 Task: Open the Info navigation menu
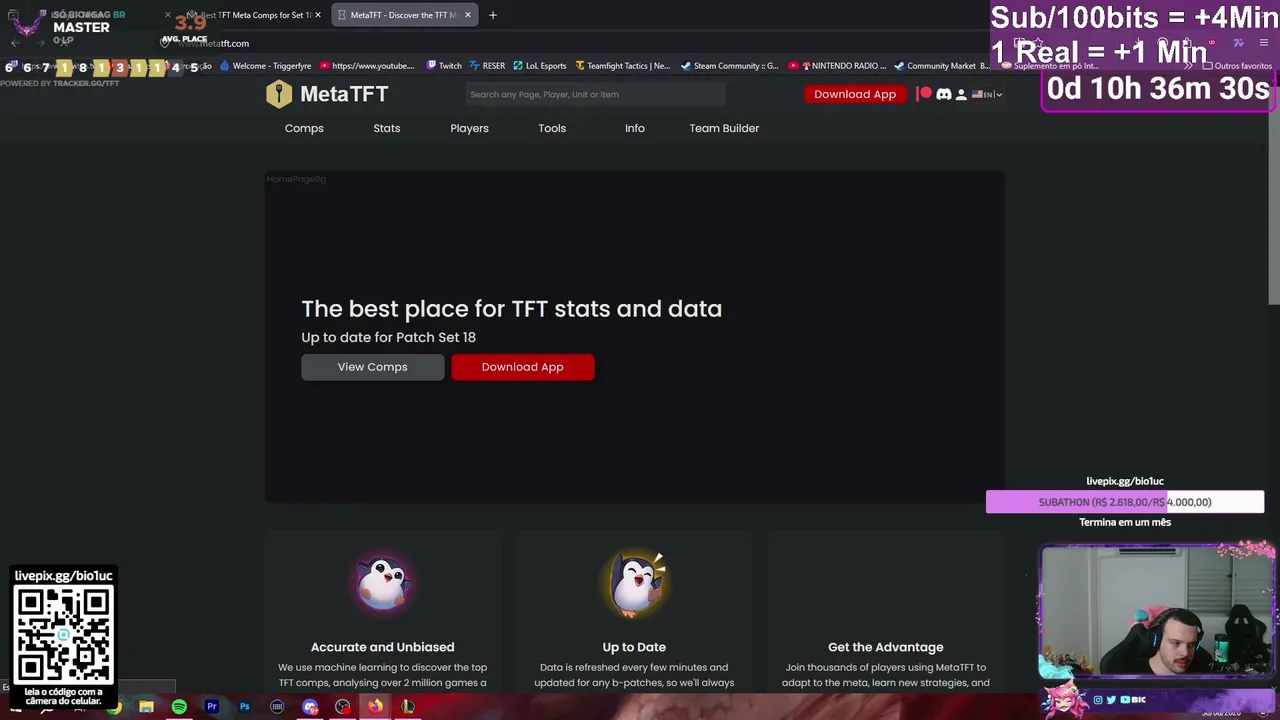point(635,128)
